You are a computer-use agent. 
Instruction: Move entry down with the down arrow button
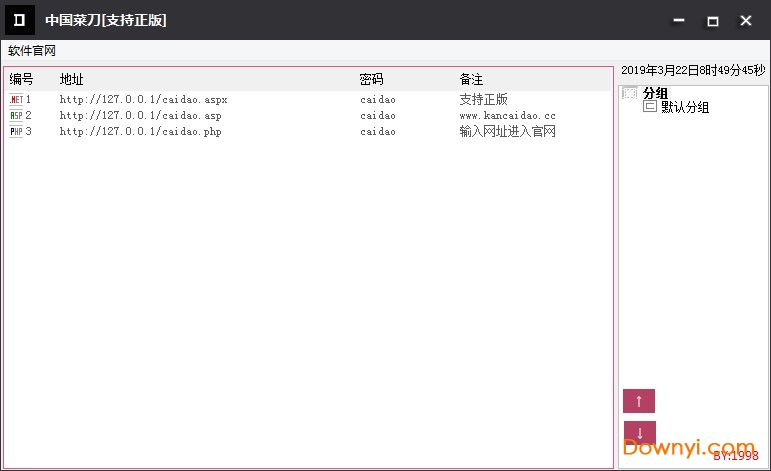640,433
